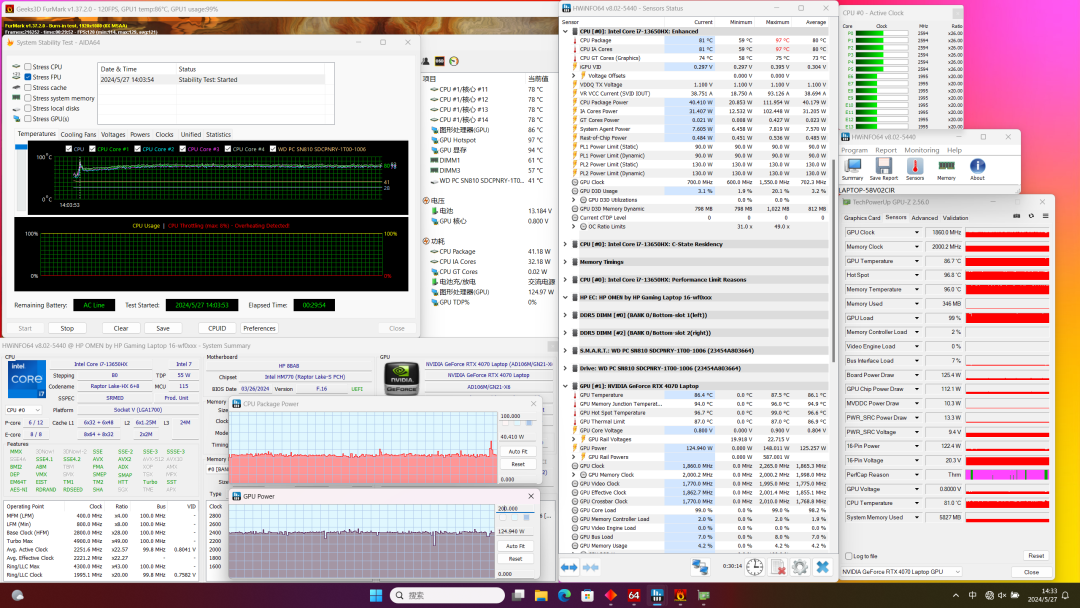Screen dimensions: 1080x608
Task: Click the Preferences button in AIDA64
Action: [259, 328]
